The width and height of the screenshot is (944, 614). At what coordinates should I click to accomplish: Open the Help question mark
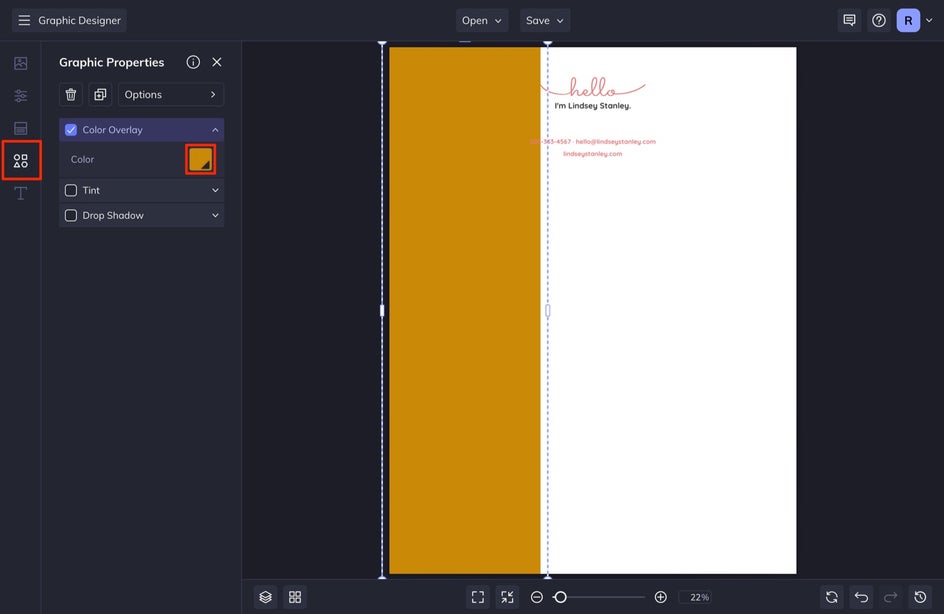[879, 20]
